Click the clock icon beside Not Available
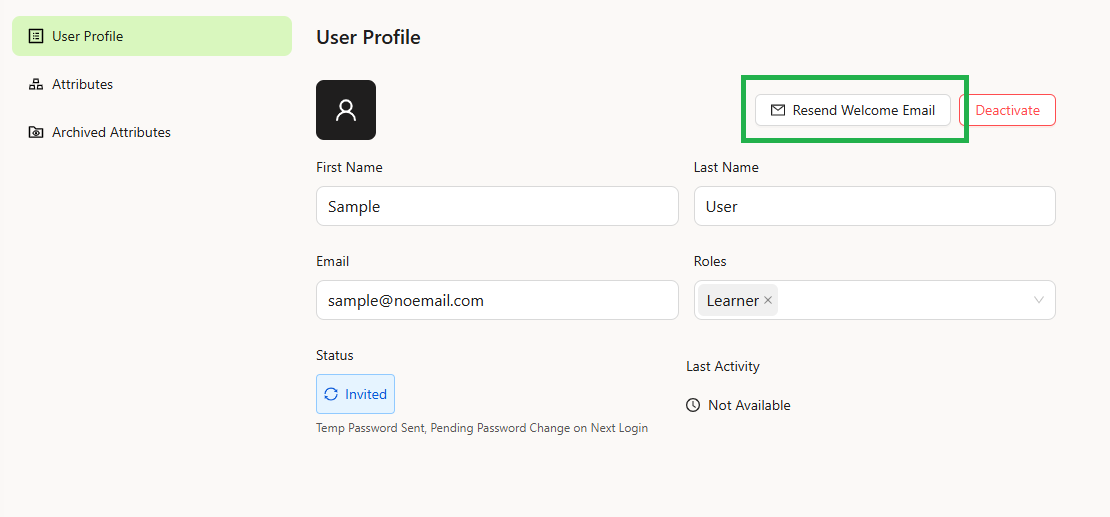This screenshot has width=1110, height=517. 693,405
